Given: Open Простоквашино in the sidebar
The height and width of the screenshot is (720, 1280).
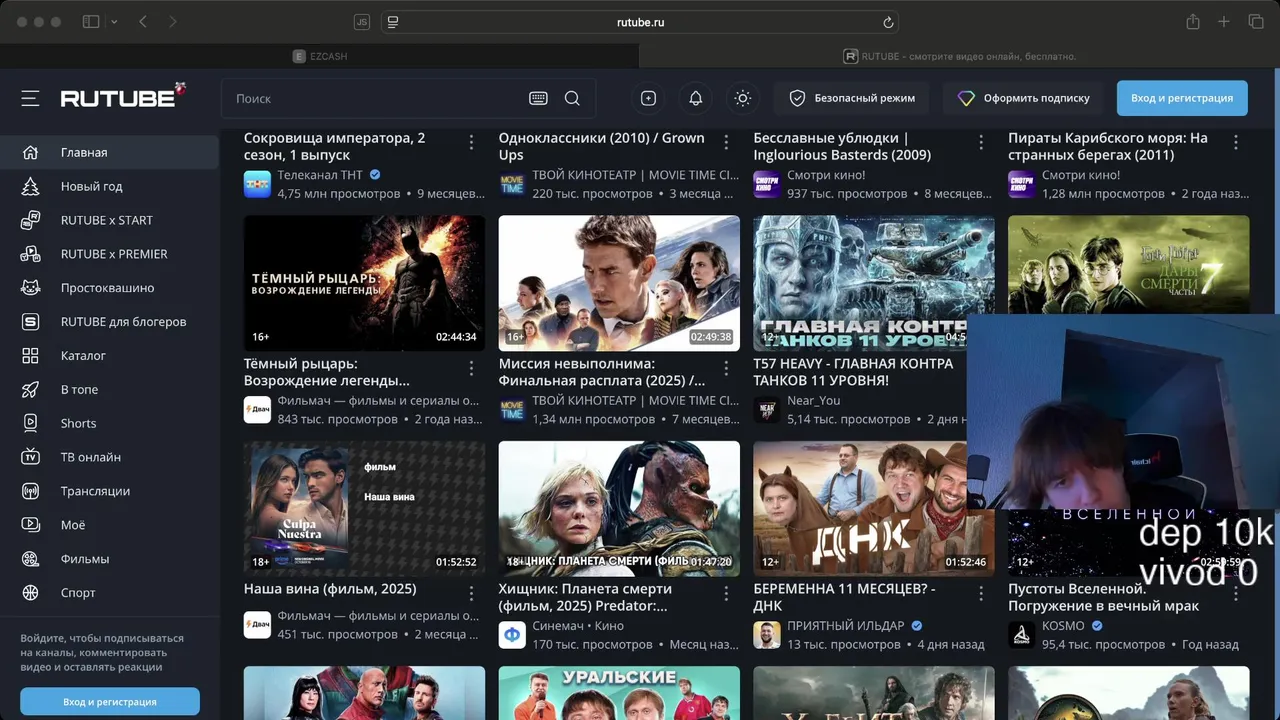Looking at the screenshot, I should coord(109,288).
